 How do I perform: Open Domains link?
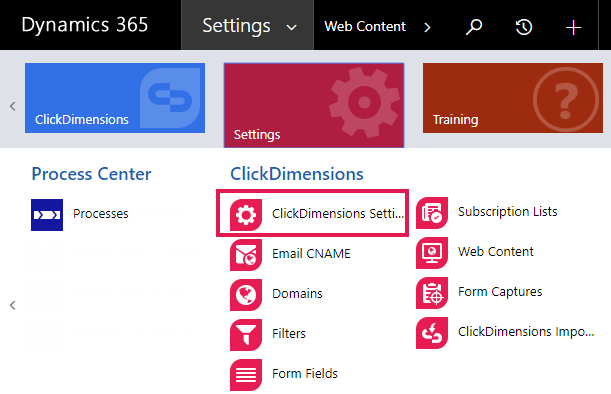[x=297, y=293]
